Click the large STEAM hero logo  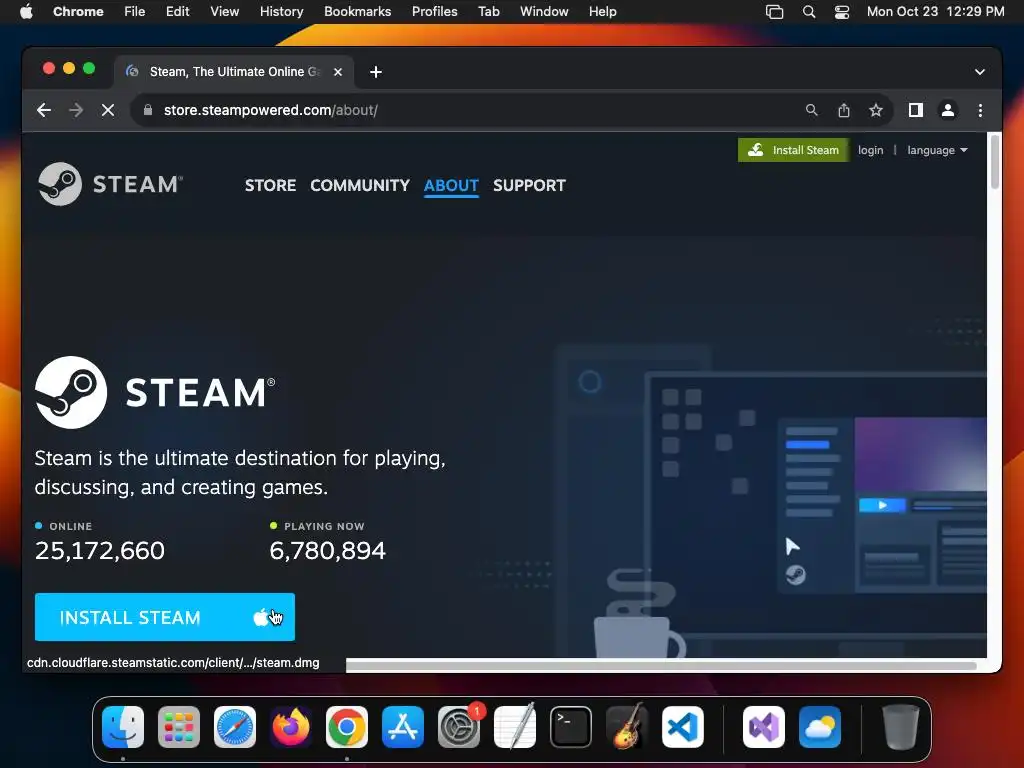click(x=155, y=392)
